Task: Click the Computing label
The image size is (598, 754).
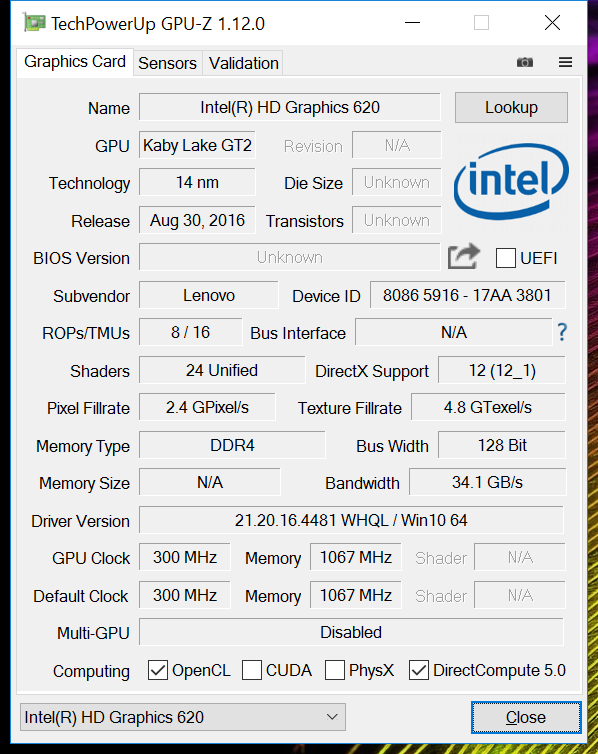Action: 91,671
